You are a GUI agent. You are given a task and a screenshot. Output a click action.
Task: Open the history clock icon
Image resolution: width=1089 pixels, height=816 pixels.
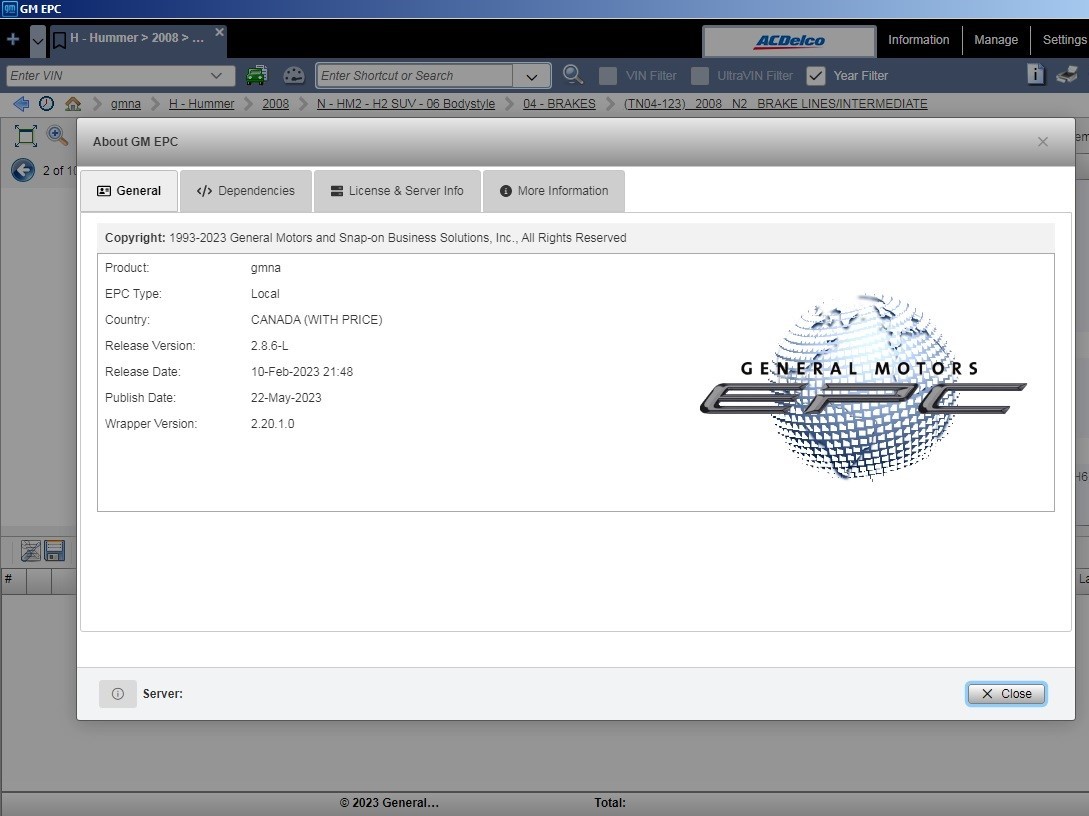click(x=47, y=103)
